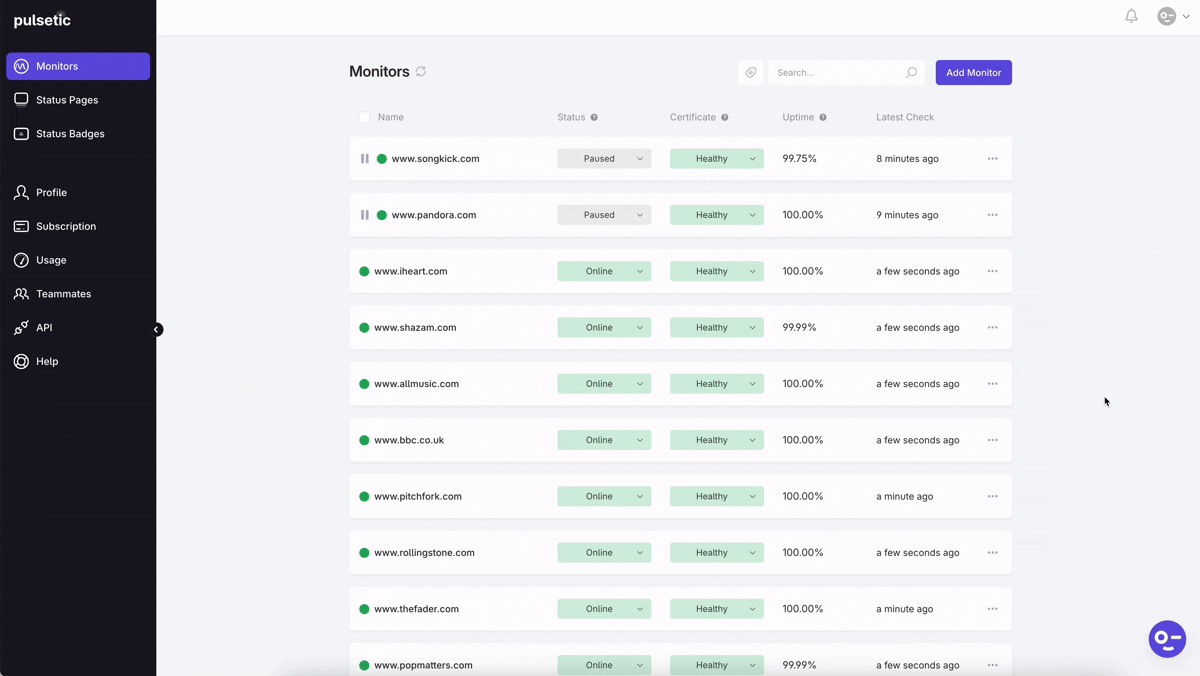Refresh the Monitors list icon
The width and height of the screenshot is (1200, 676).
421,72
